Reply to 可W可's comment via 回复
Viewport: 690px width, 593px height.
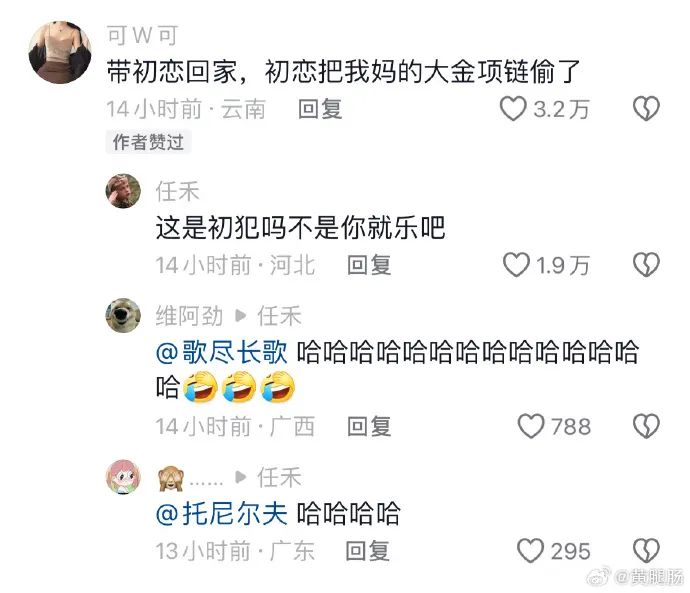click(x=320, y=109)
